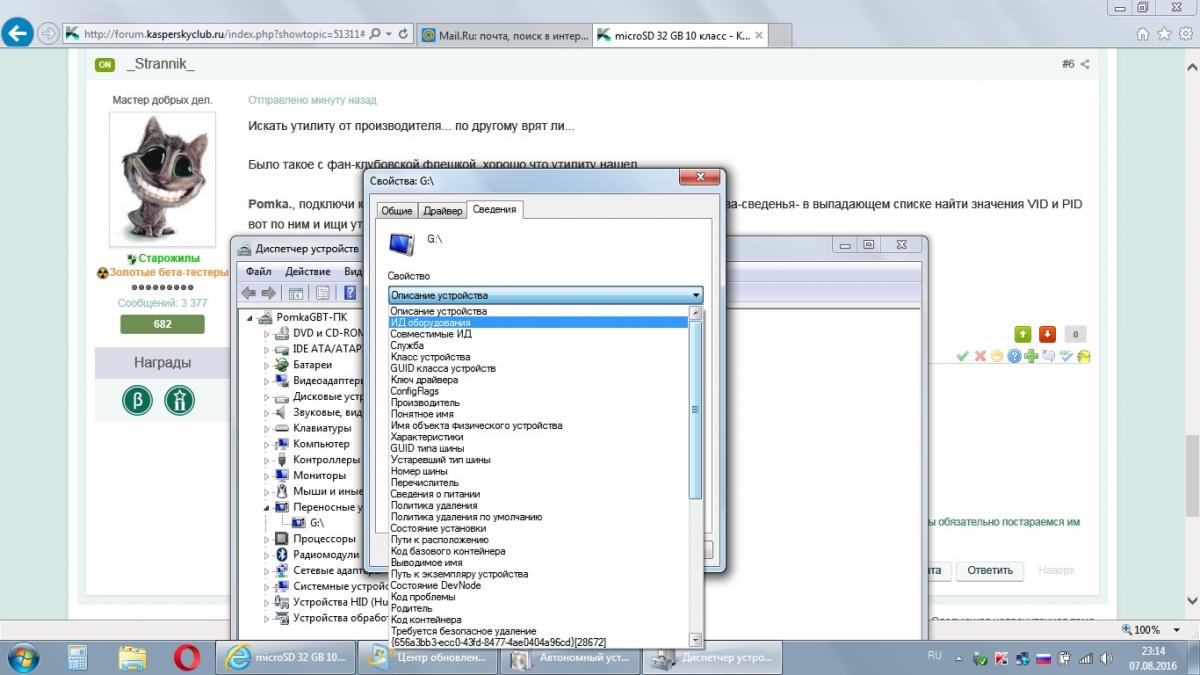
Task: Click the green upvote arrow on post
Action: [1023, 334]
